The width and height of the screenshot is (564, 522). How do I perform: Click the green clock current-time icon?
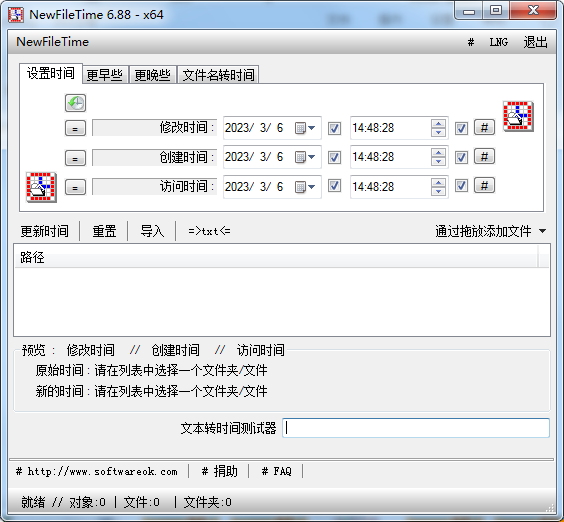(75, 103)
